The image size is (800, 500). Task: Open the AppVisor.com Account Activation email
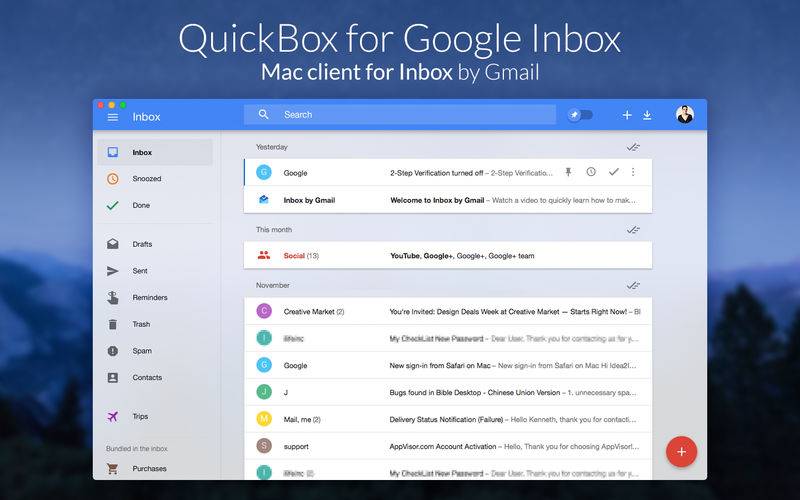[448, 446]
